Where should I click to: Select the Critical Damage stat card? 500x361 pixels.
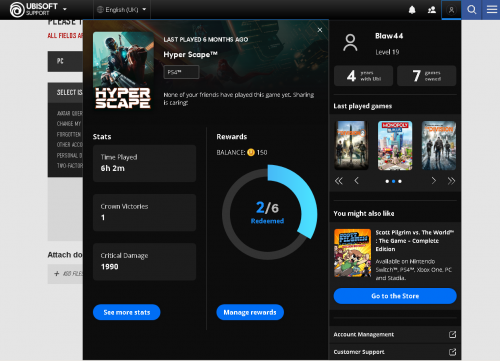click(x=144, y=262)
